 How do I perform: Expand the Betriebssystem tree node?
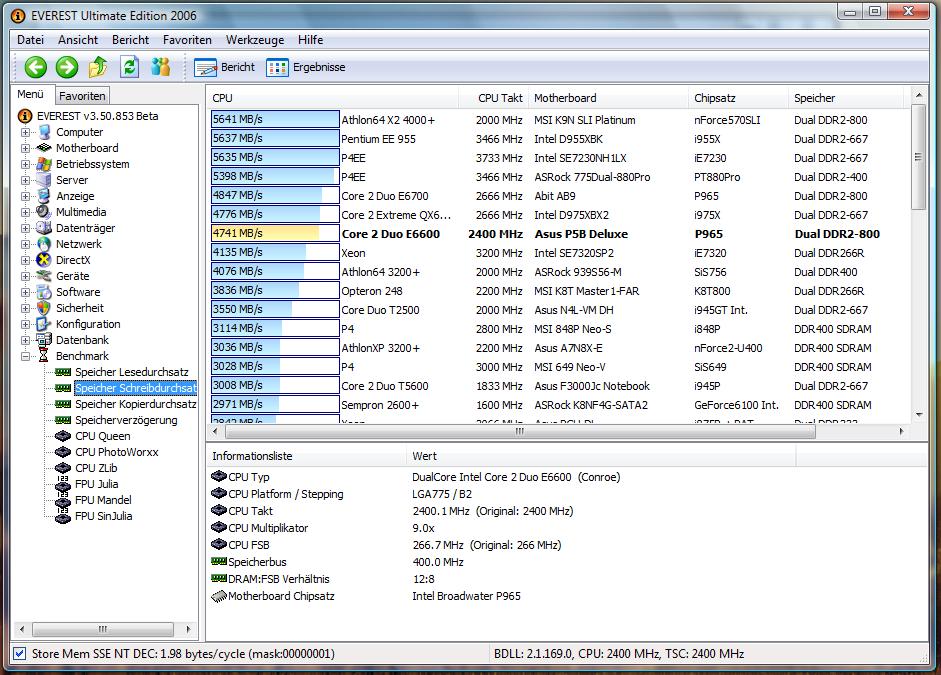[x=25, y=164]
